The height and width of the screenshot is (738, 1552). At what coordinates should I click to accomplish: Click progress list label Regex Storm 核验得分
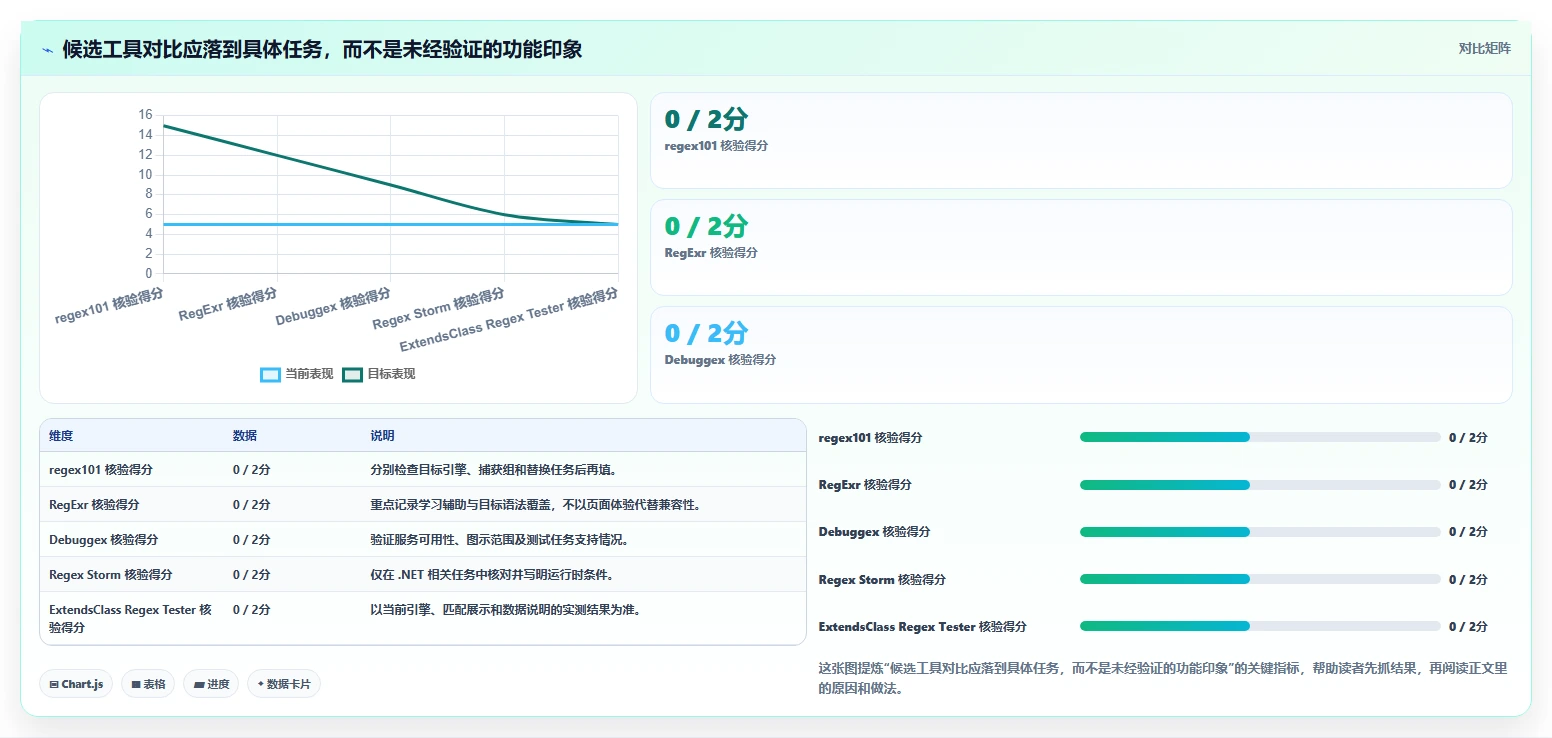coord(882,580)
